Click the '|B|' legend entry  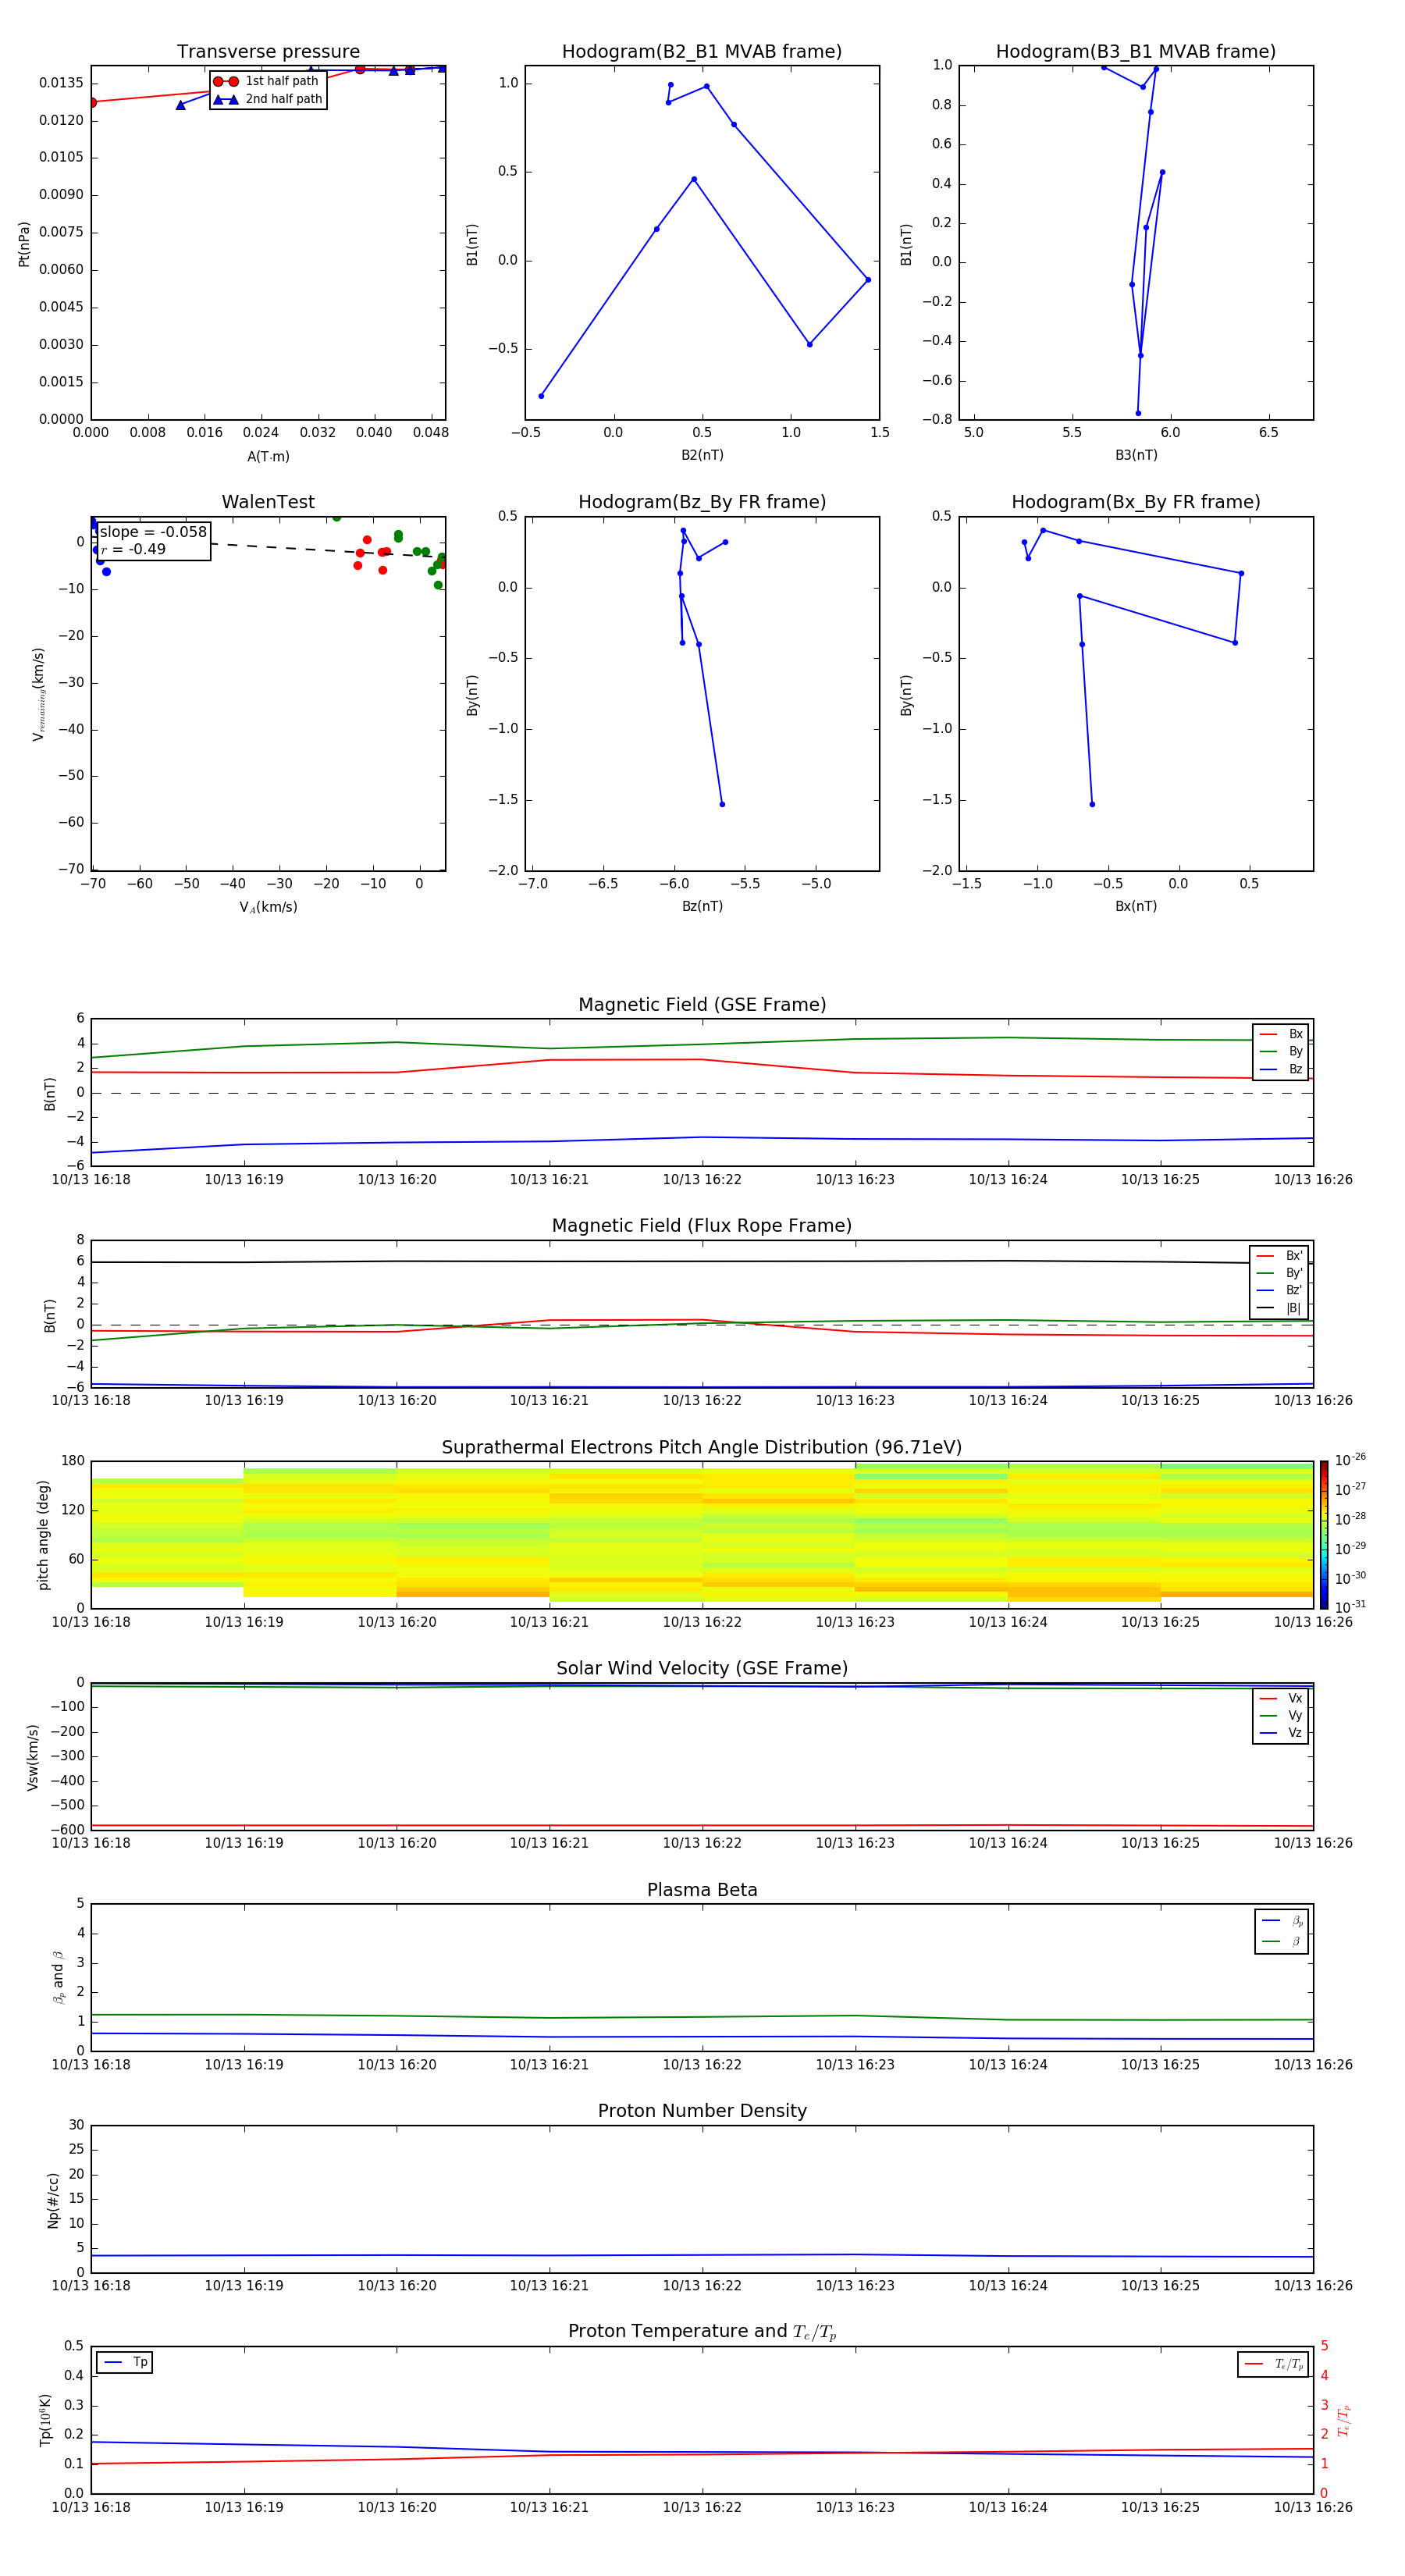(1280, 1308)
